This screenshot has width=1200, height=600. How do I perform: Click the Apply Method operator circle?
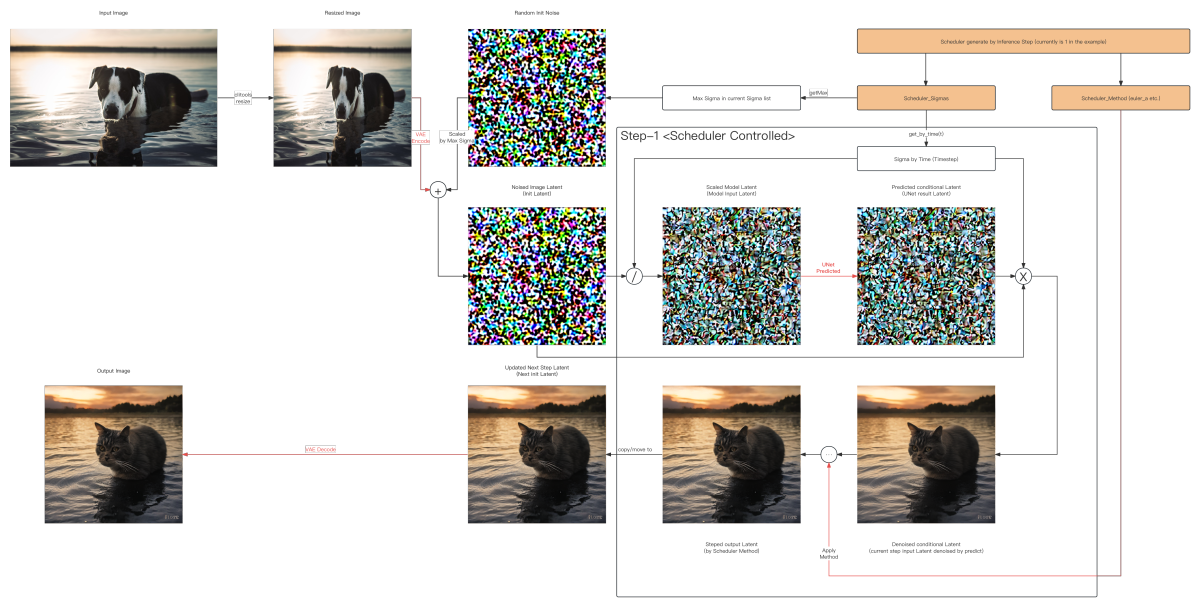pyautogui.click(x=828, y=454)
